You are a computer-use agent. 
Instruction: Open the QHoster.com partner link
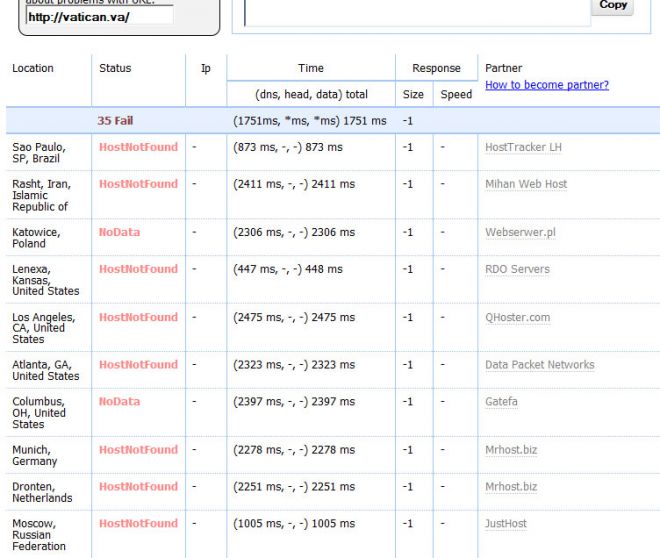(517, 317)
